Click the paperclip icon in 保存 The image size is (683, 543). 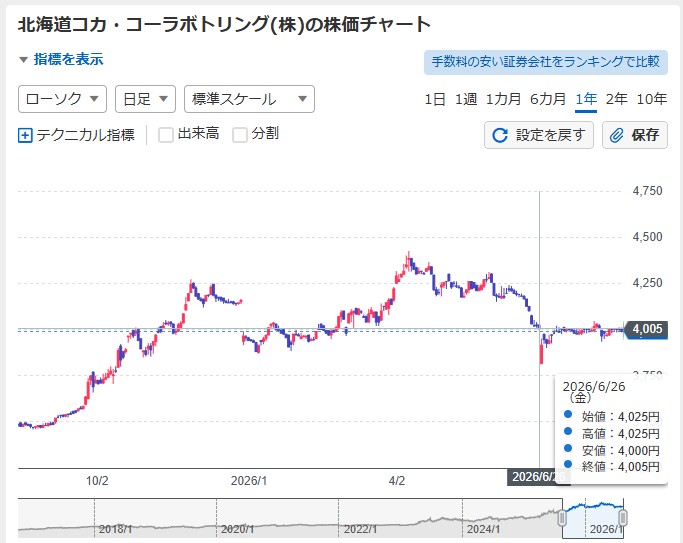coord(616,135)
